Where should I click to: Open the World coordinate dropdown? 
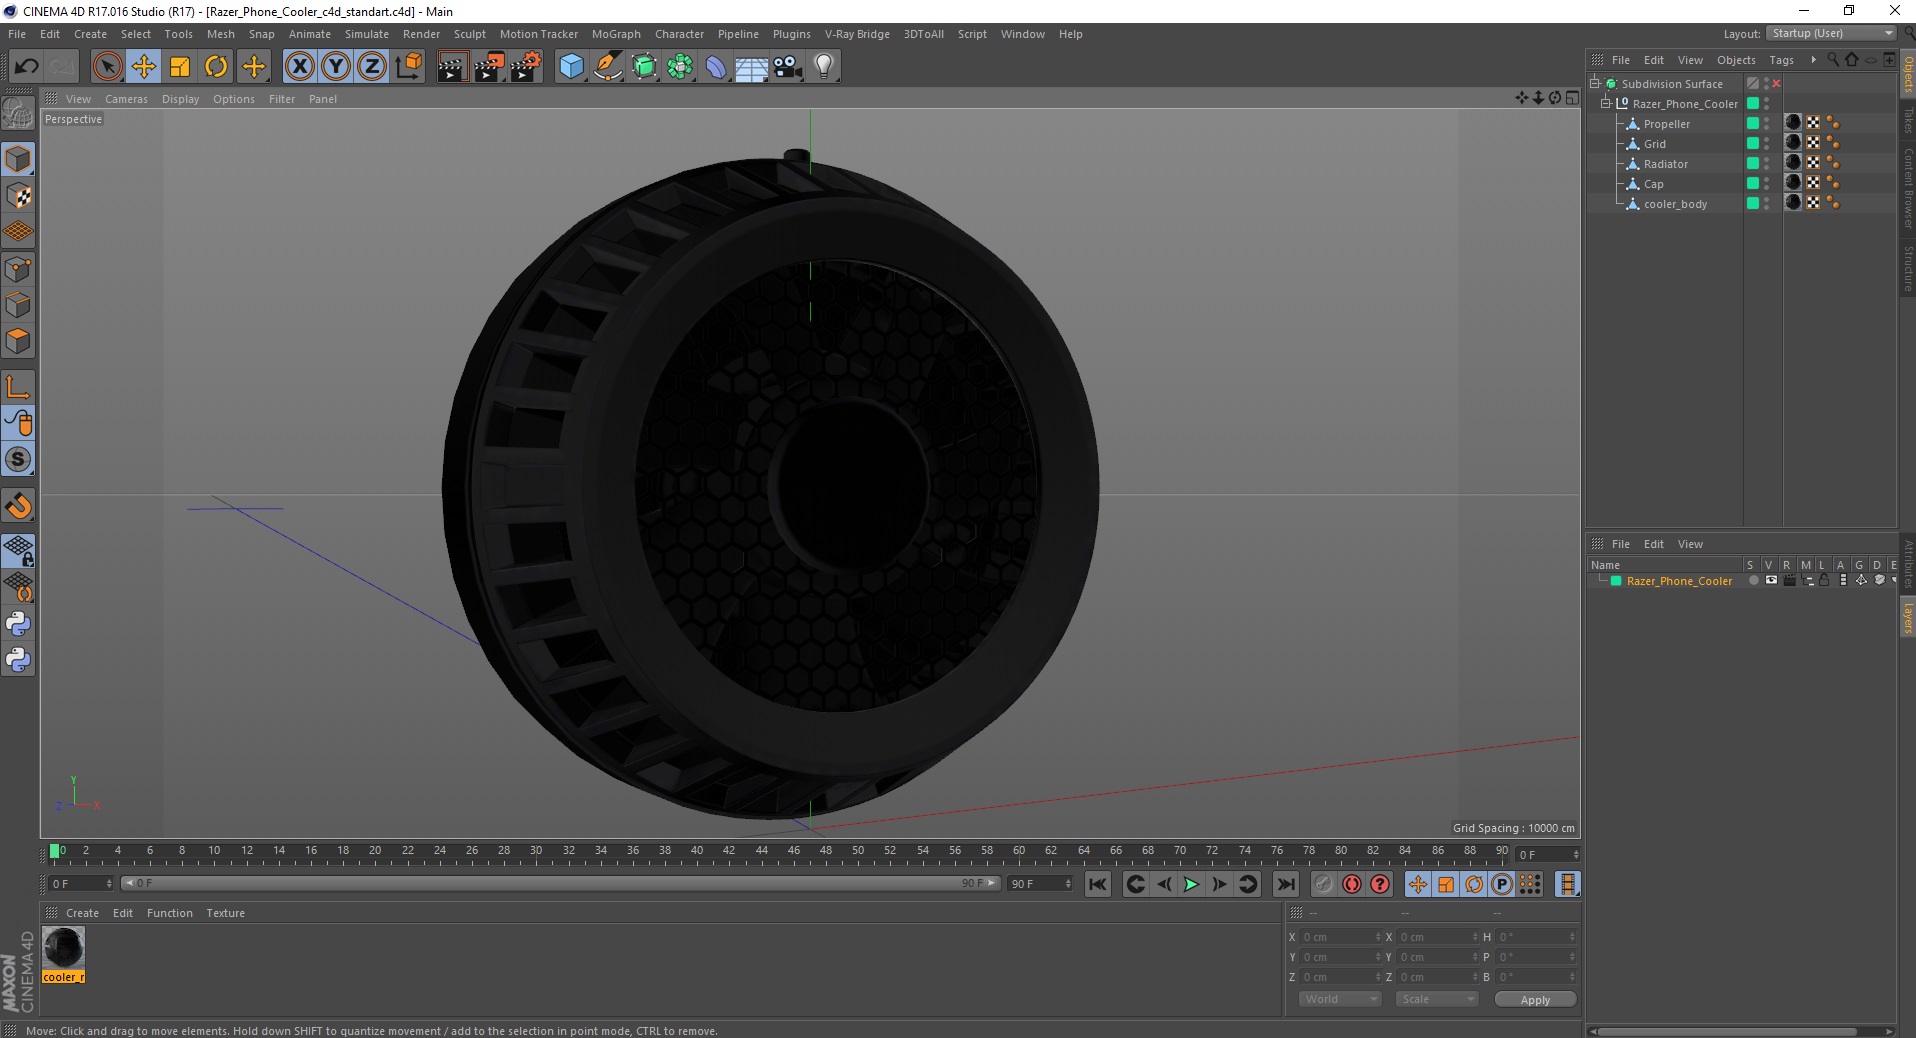click(1339, 999)
